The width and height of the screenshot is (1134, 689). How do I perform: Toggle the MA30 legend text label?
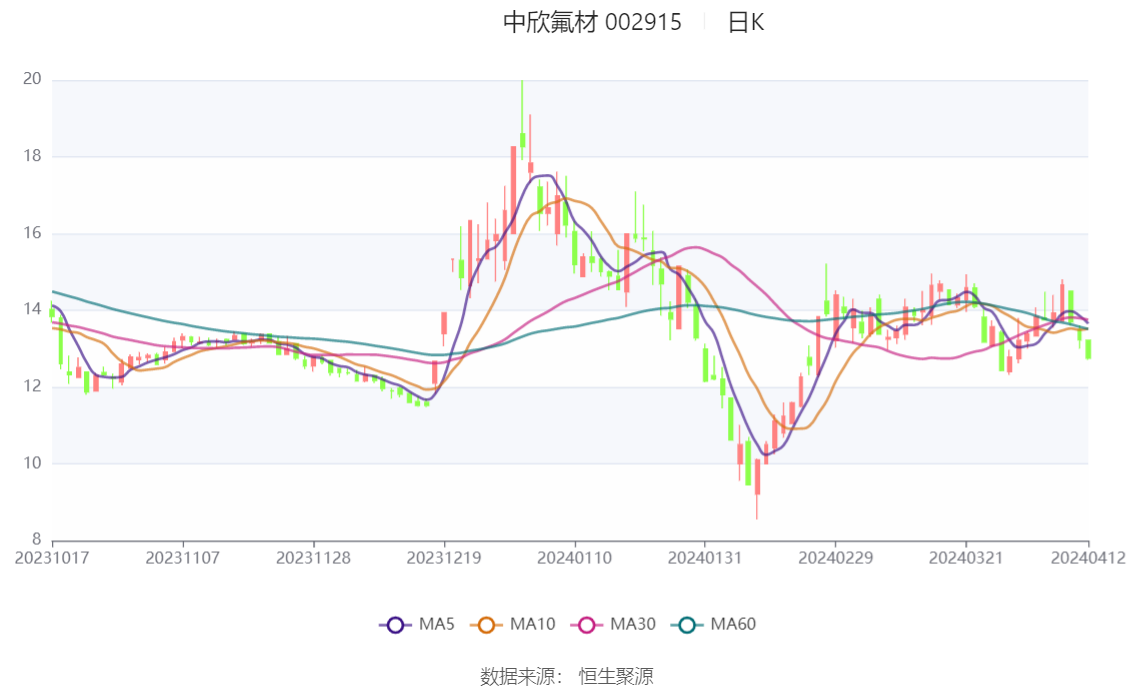633,625
